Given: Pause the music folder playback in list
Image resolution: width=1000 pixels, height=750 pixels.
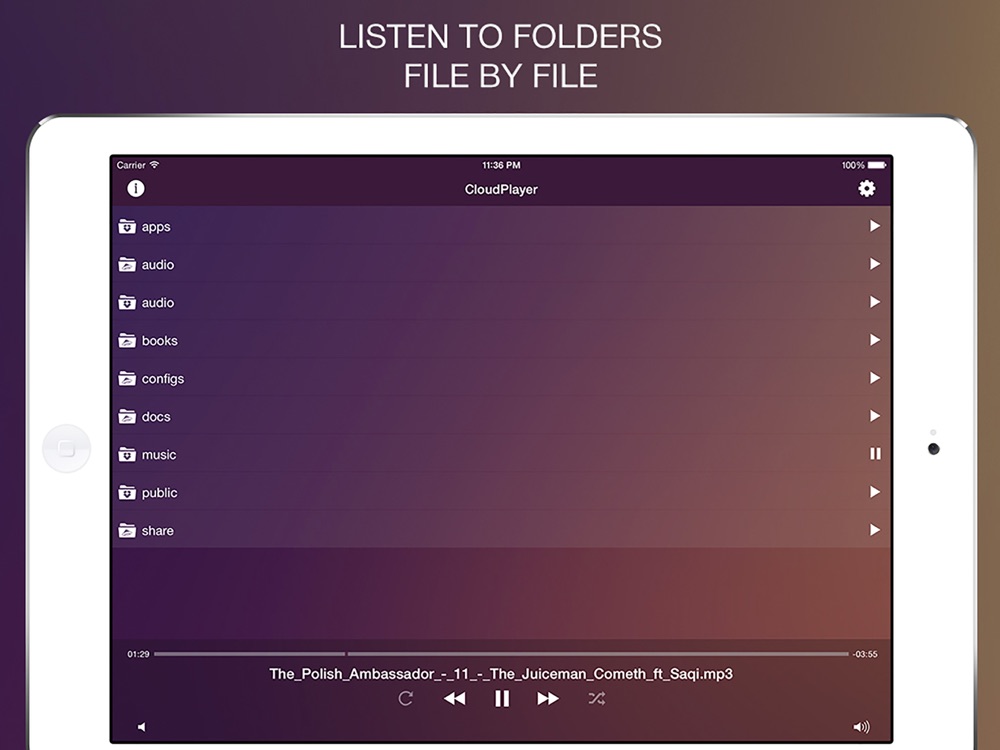Looking at the screenshot, I should (875, 453).
